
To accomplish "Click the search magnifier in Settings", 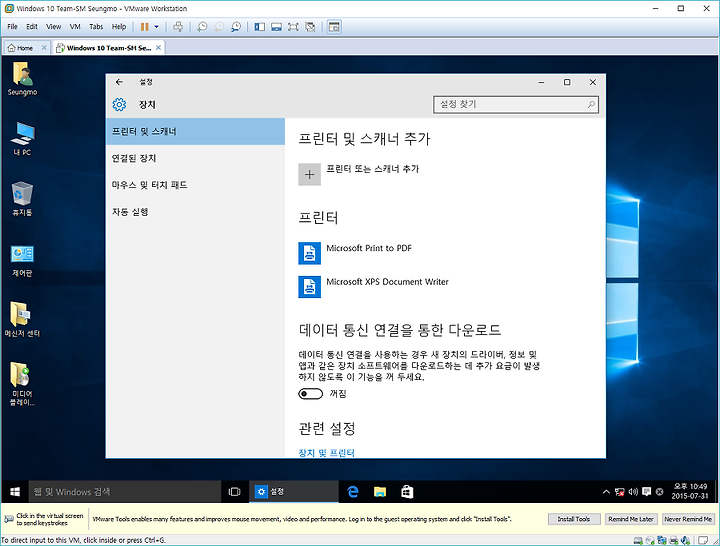I will tap(591, 105).
